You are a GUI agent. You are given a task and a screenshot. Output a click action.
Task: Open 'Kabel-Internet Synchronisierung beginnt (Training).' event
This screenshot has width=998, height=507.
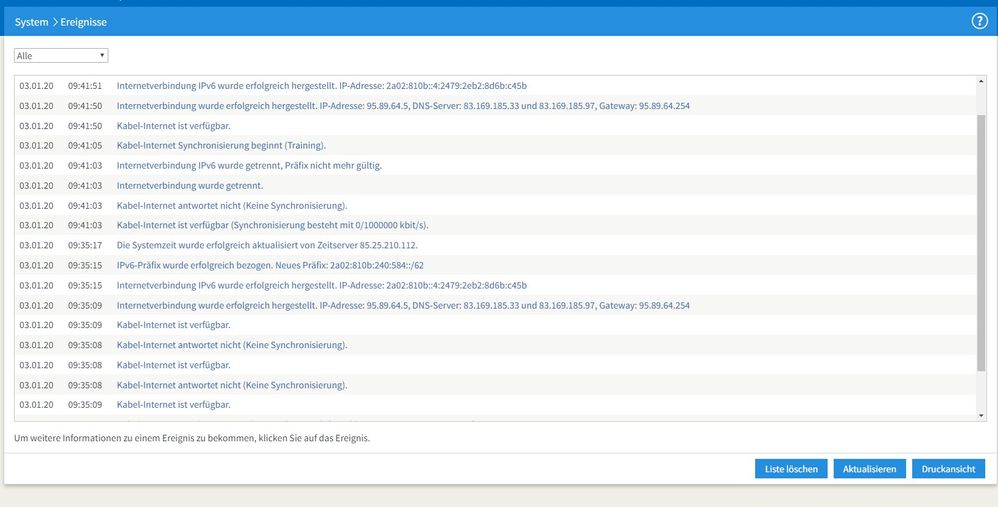495,146
